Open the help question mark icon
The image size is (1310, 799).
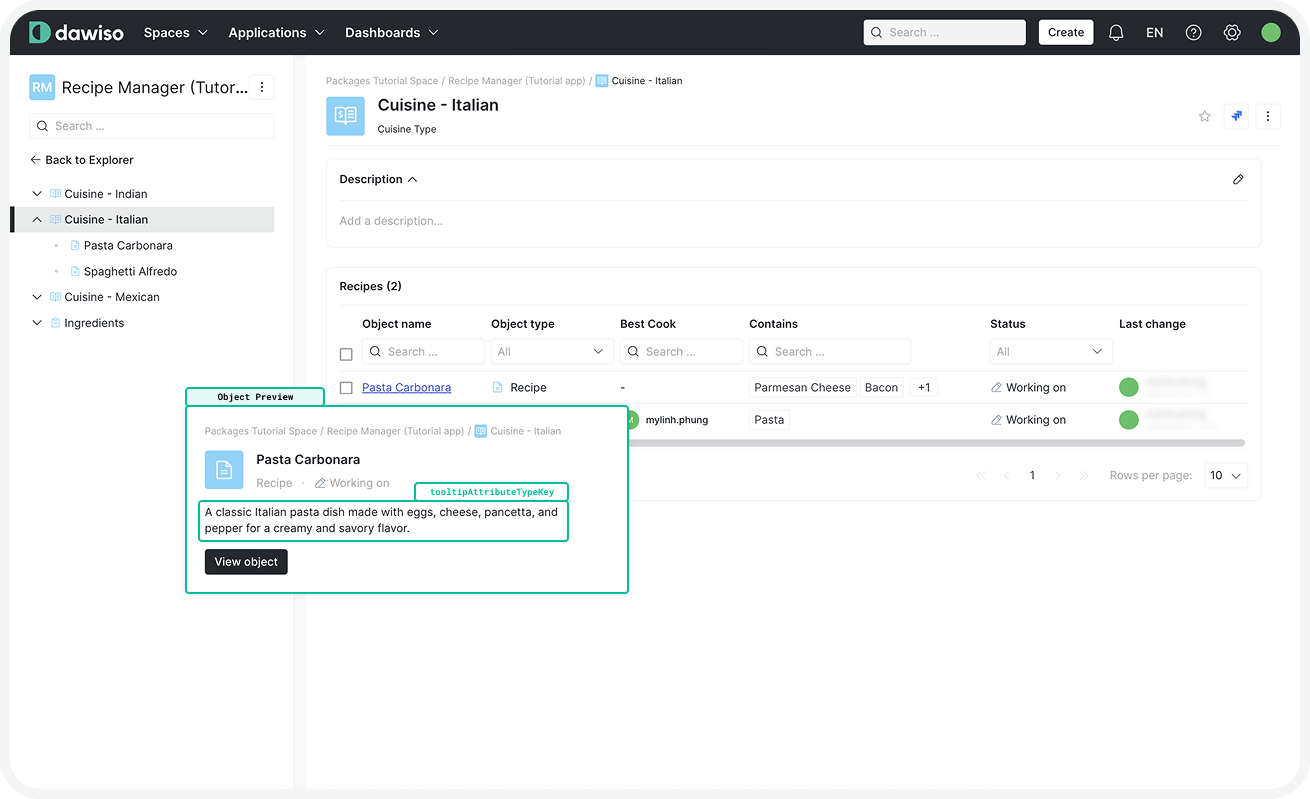pos(1193,33)
